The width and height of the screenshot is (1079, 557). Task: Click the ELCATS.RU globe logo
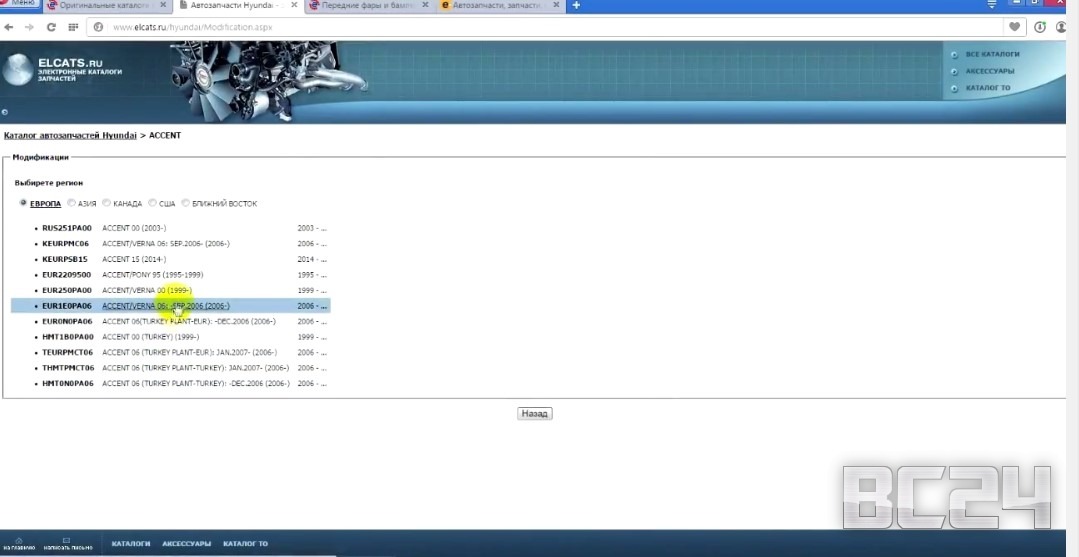tap(18, 71)
